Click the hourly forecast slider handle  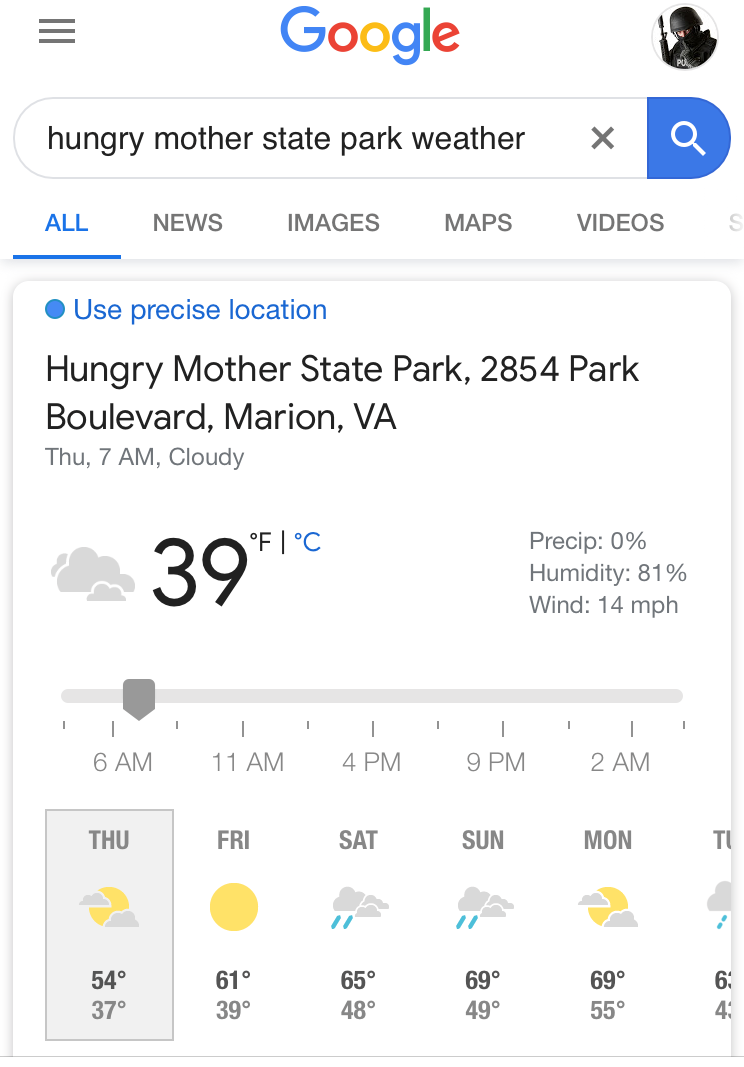(x=138, y=698)
